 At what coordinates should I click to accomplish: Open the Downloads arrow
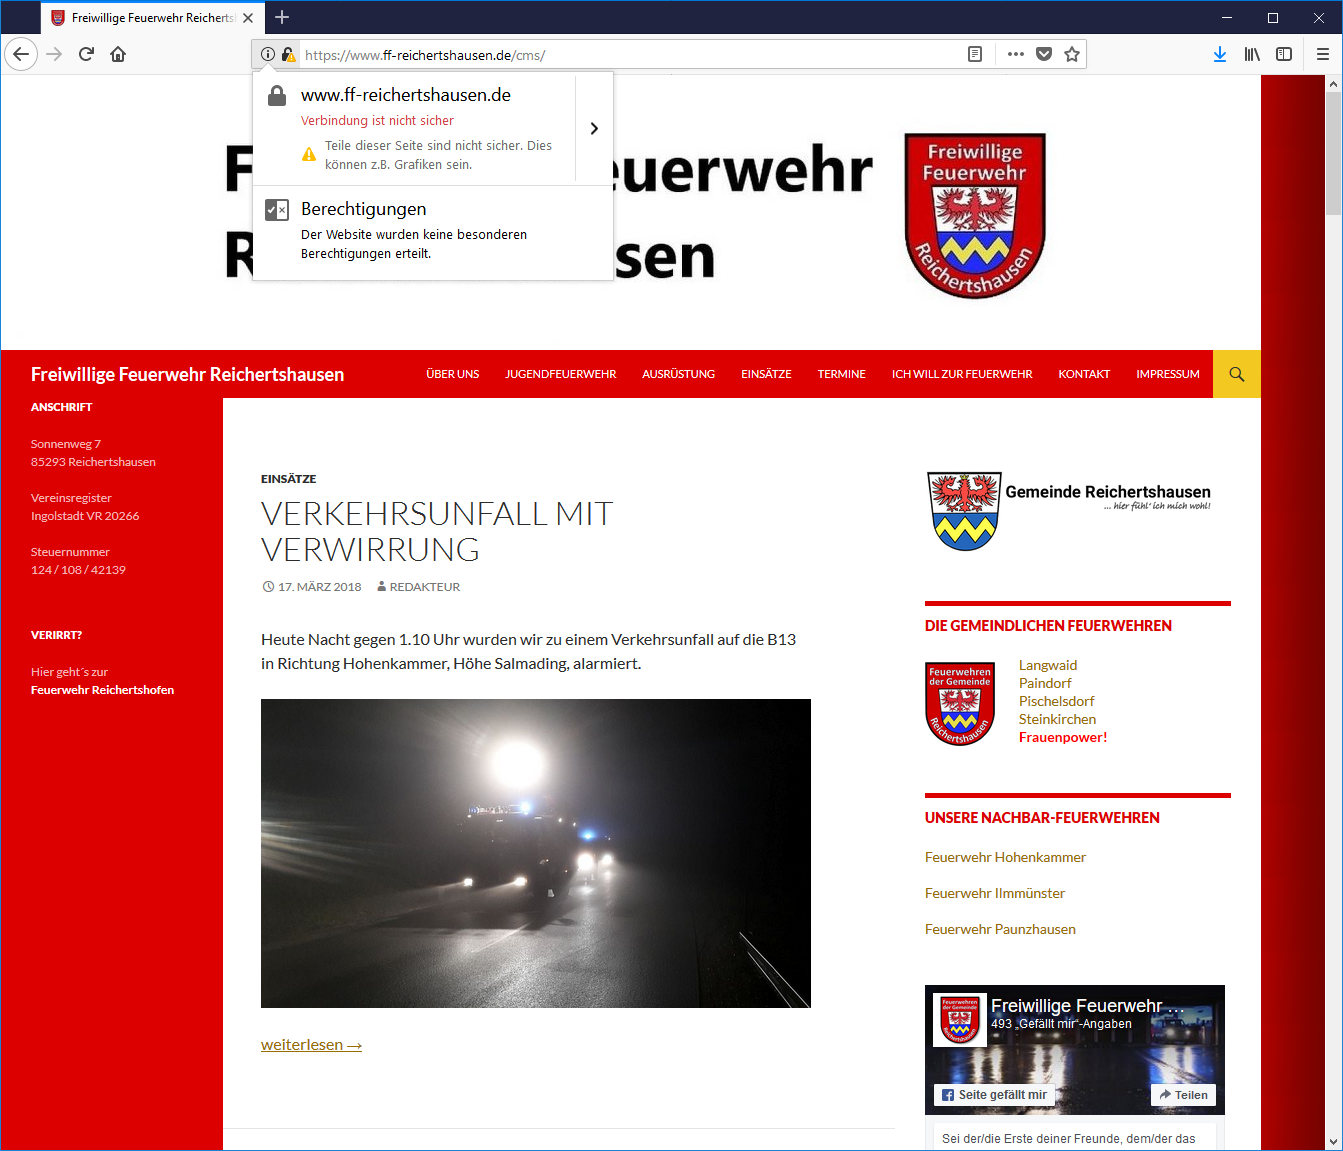coord(1220,54)
